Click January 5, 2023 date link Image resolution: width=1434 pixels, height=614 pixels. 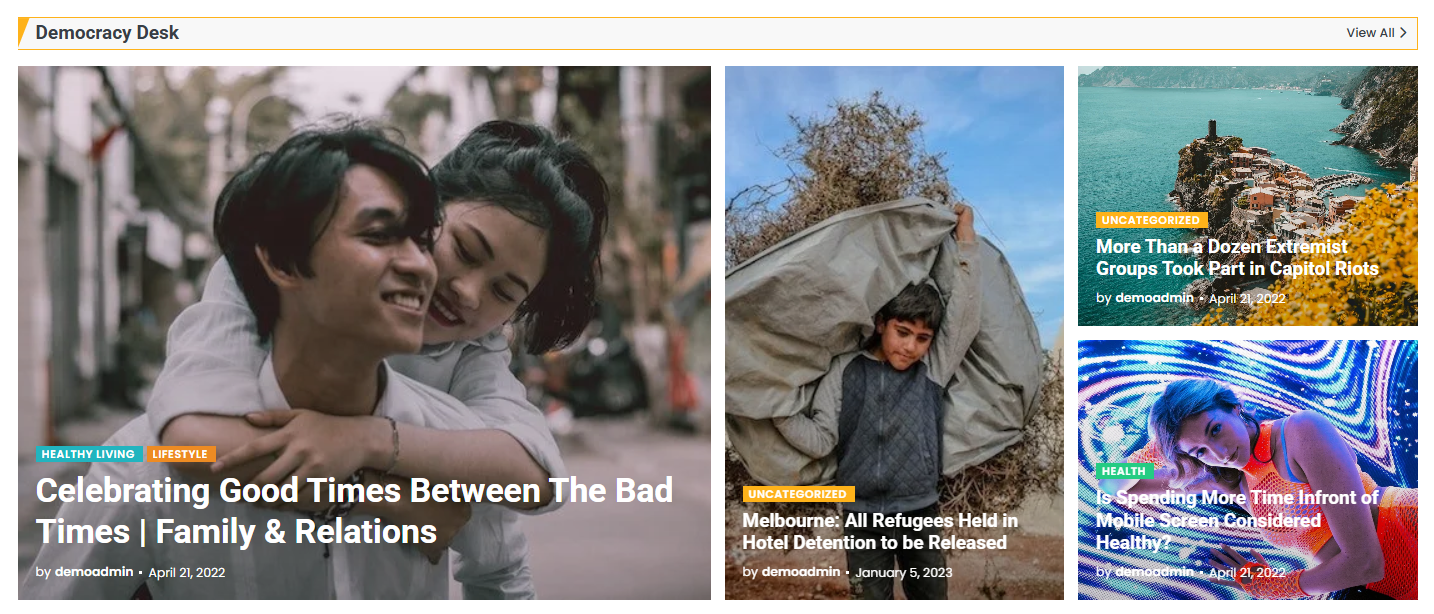click(904, 573)
